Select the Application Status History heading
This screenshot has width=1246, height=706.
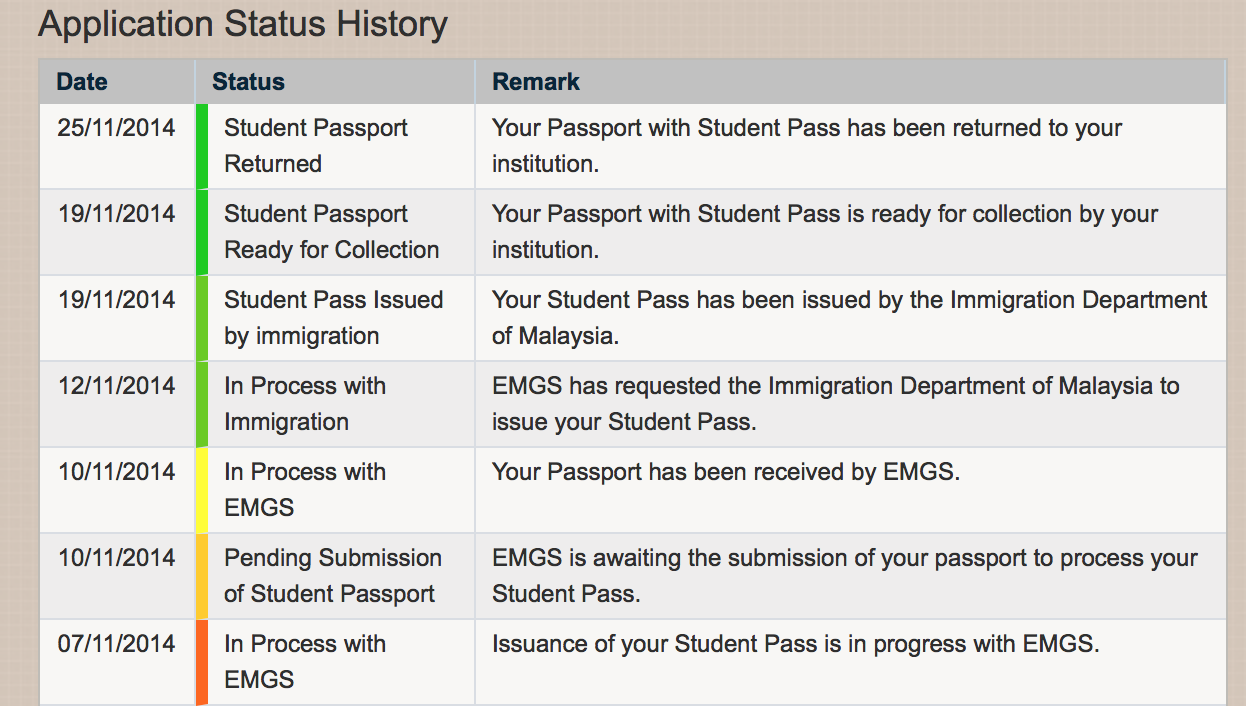pyautogui.click(x=243, y=24)
